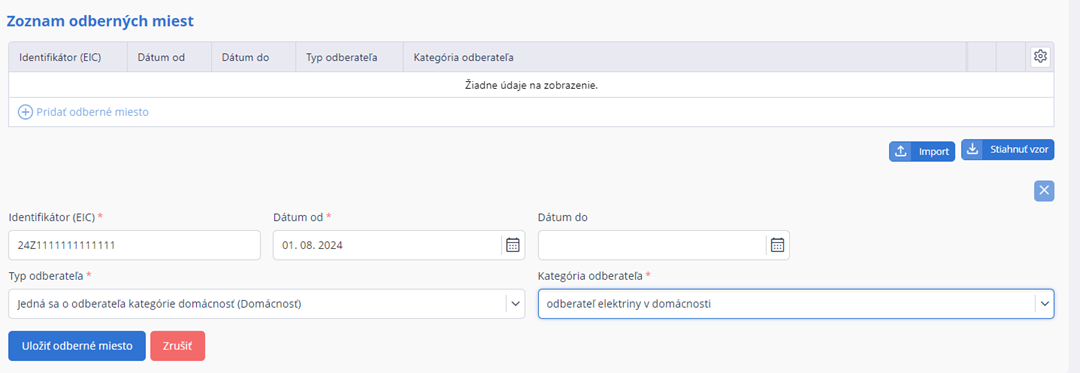Expand the Typ odberateľa dropdown arrow
This screenshot has width=1080, height=373.
pos(515,304)
